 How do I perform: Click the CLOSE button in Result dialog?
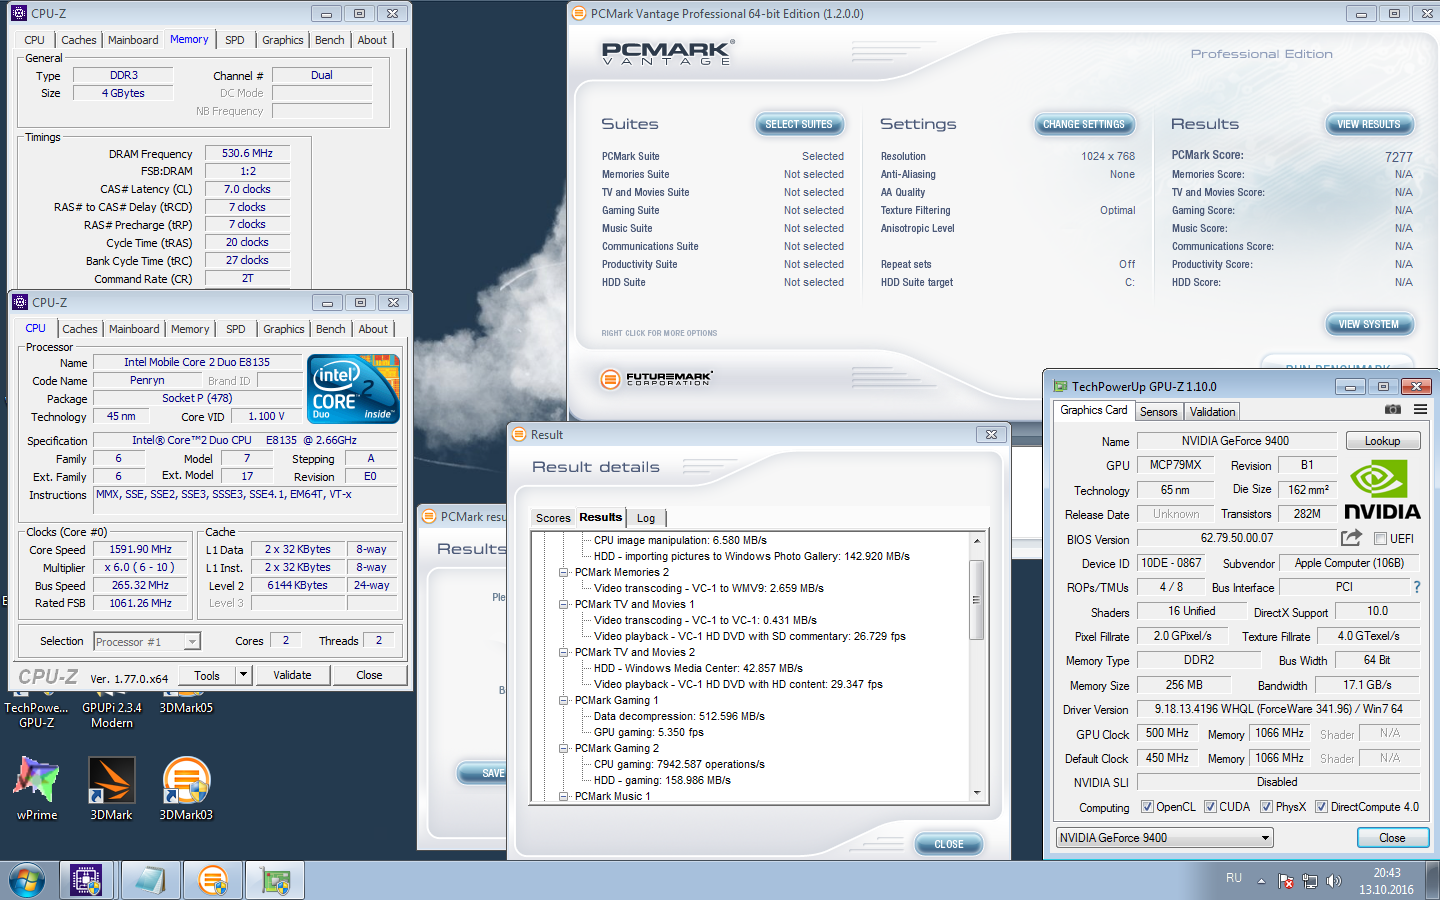coord(949,844)
